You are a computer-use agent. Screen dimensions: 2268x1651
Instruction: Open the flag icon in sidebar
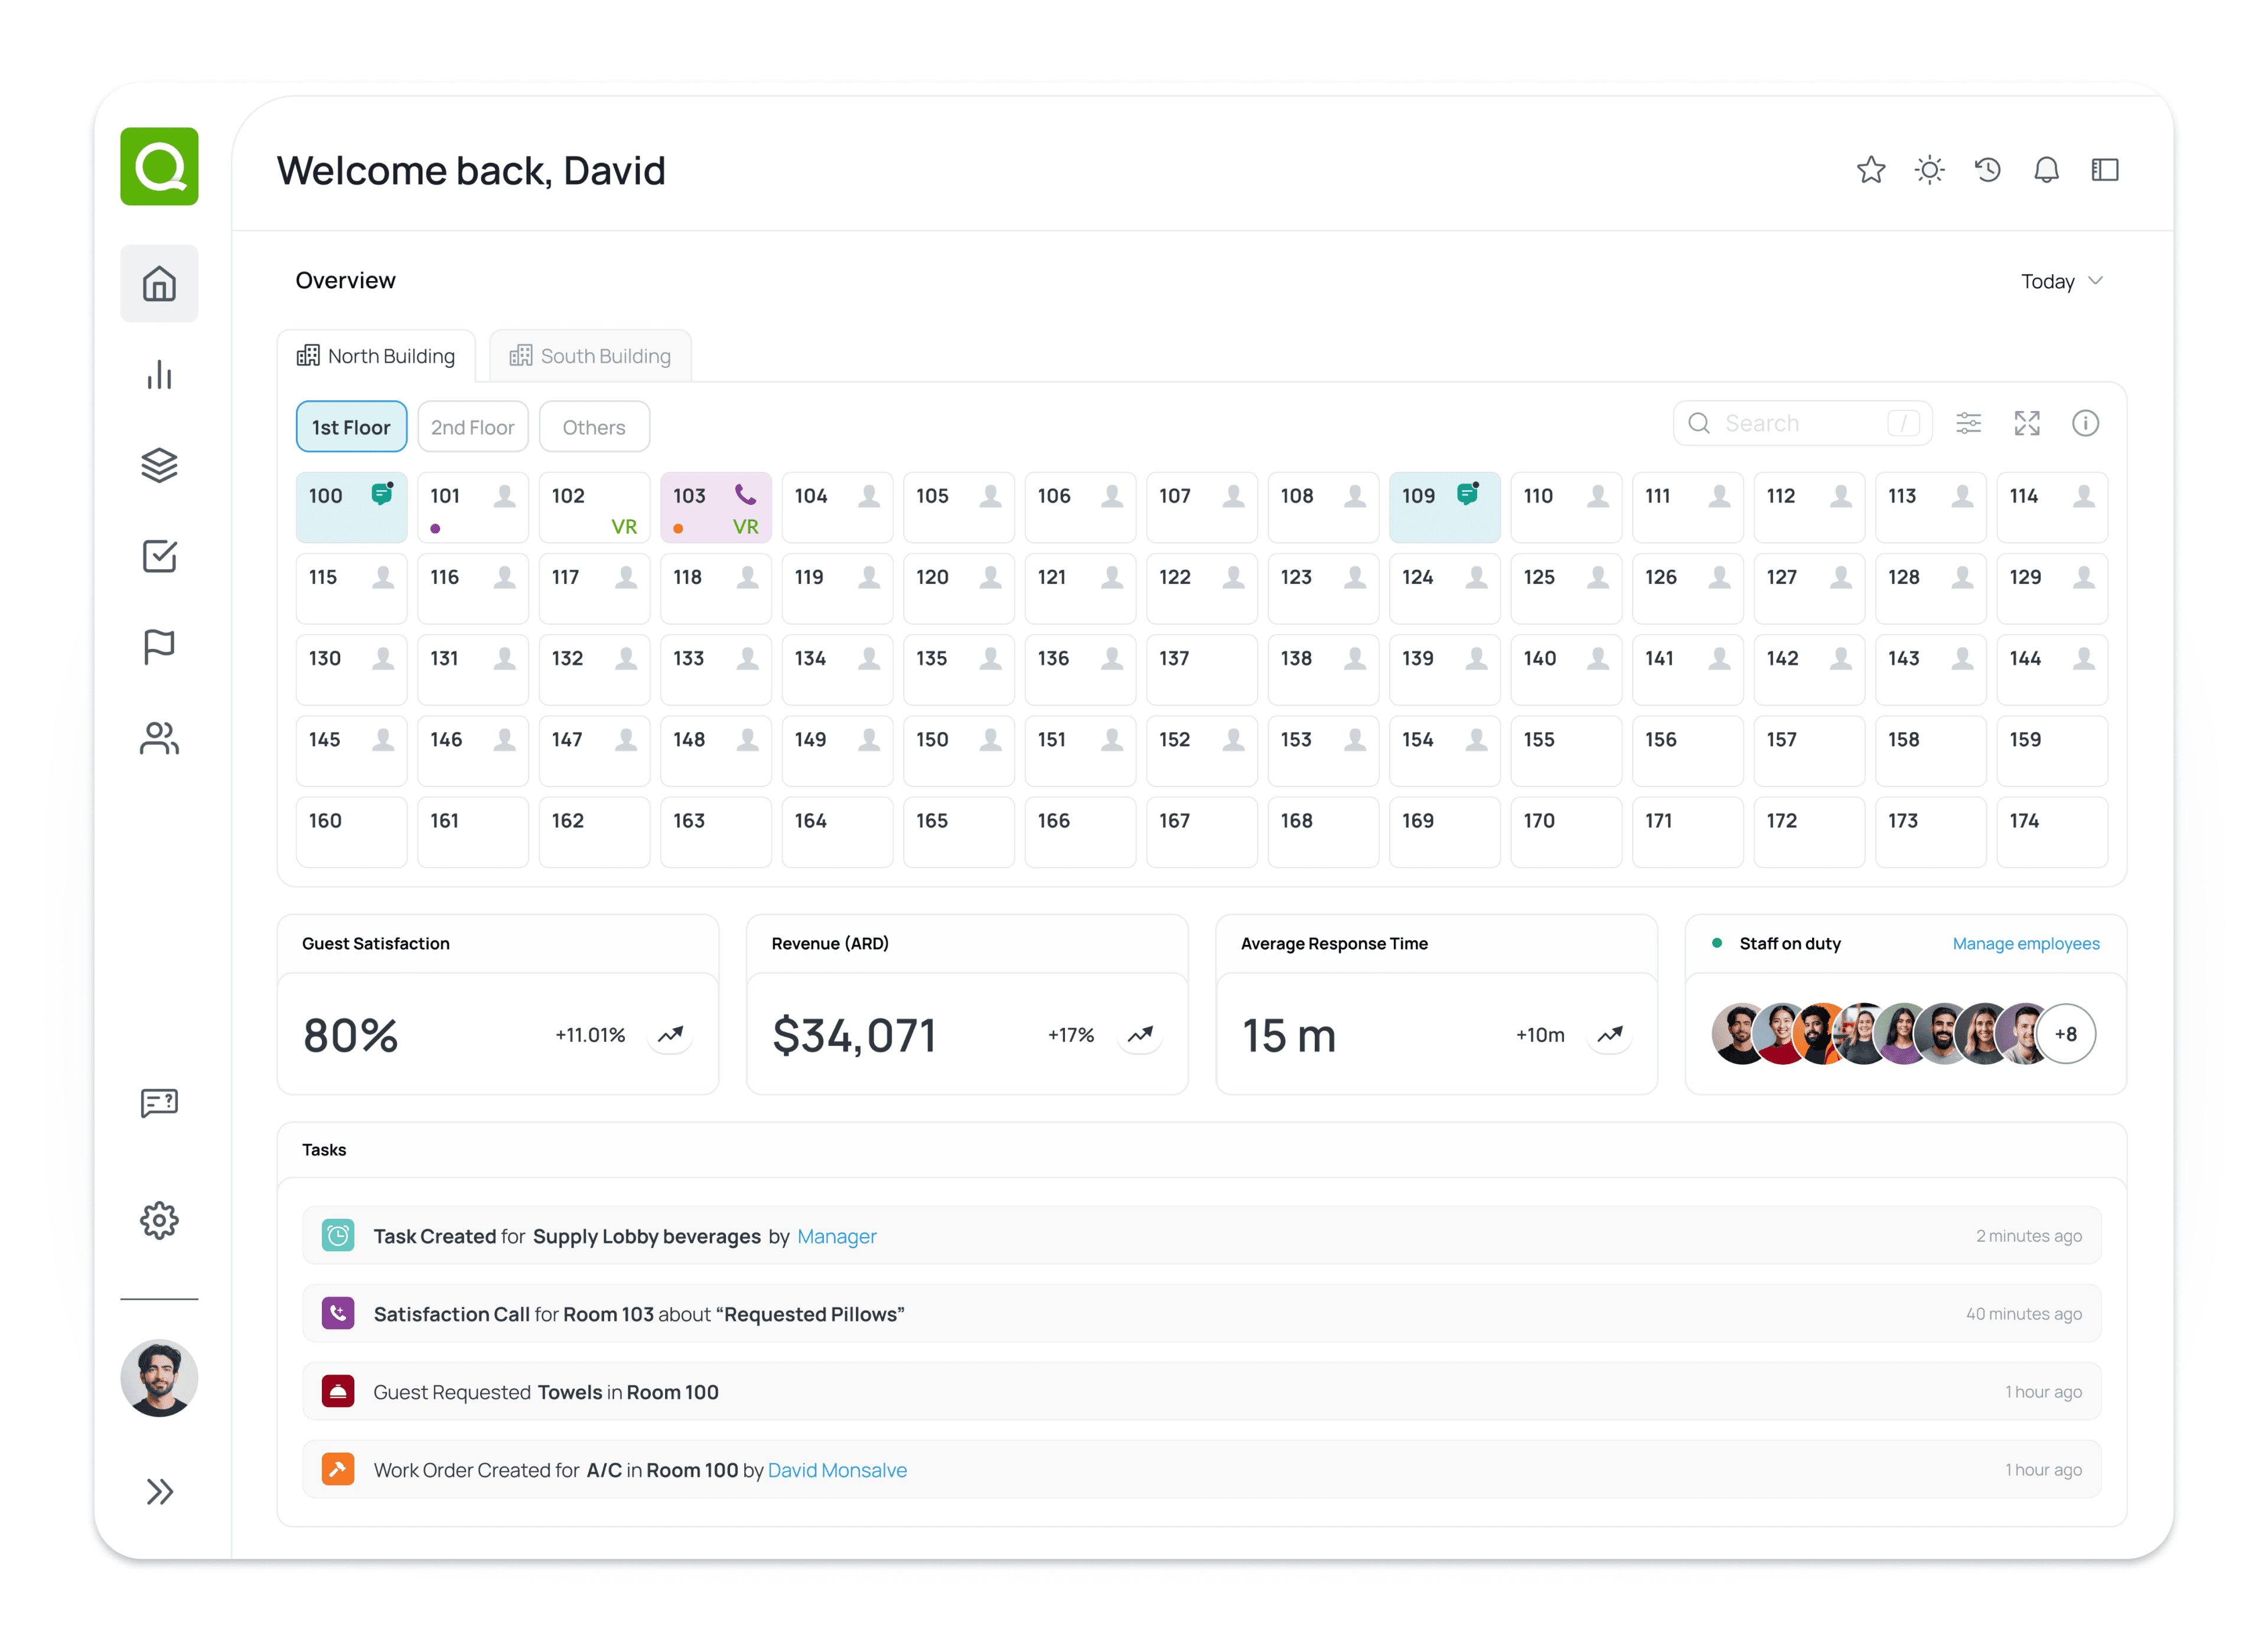159,647
